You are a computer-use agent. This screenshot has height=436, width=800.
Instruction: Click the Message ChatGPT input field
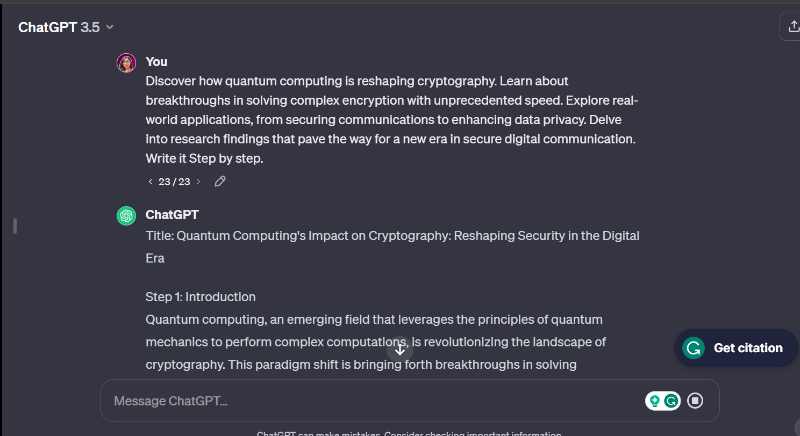pos(370,400)
